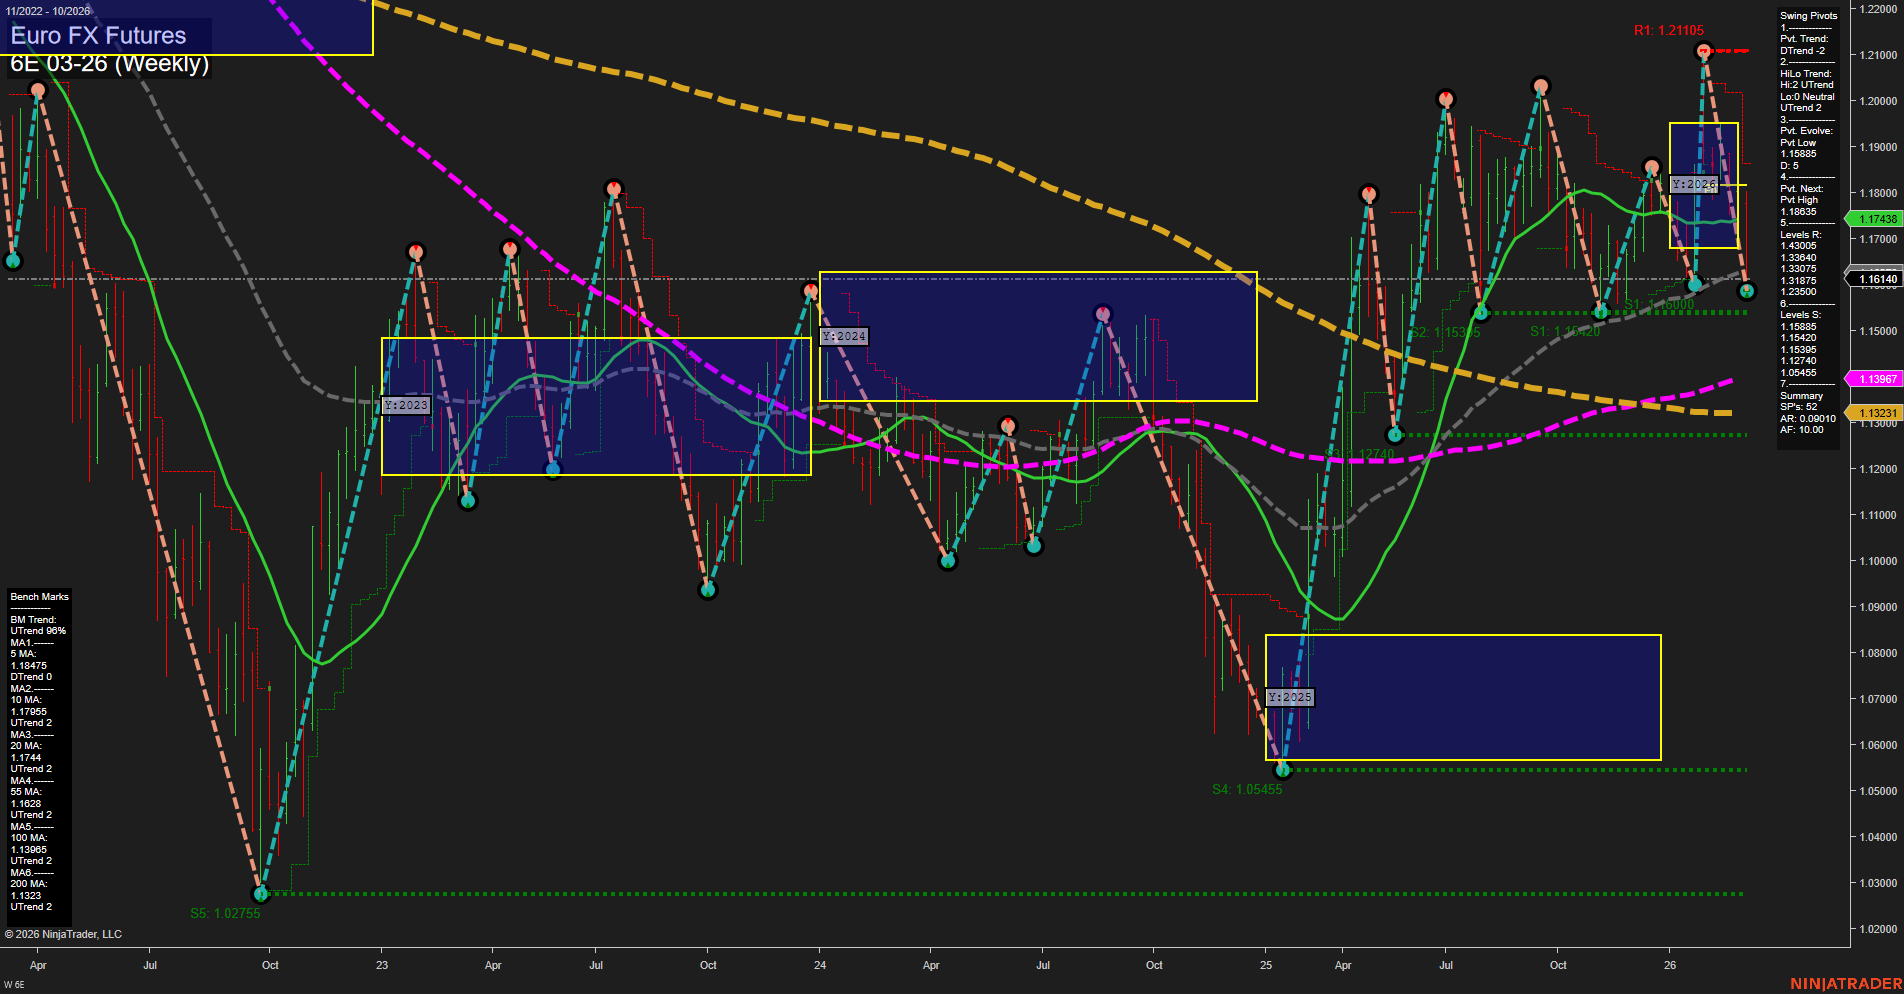
Task: Click the S5: 1.02755 support label
Action: pos(225,913)
